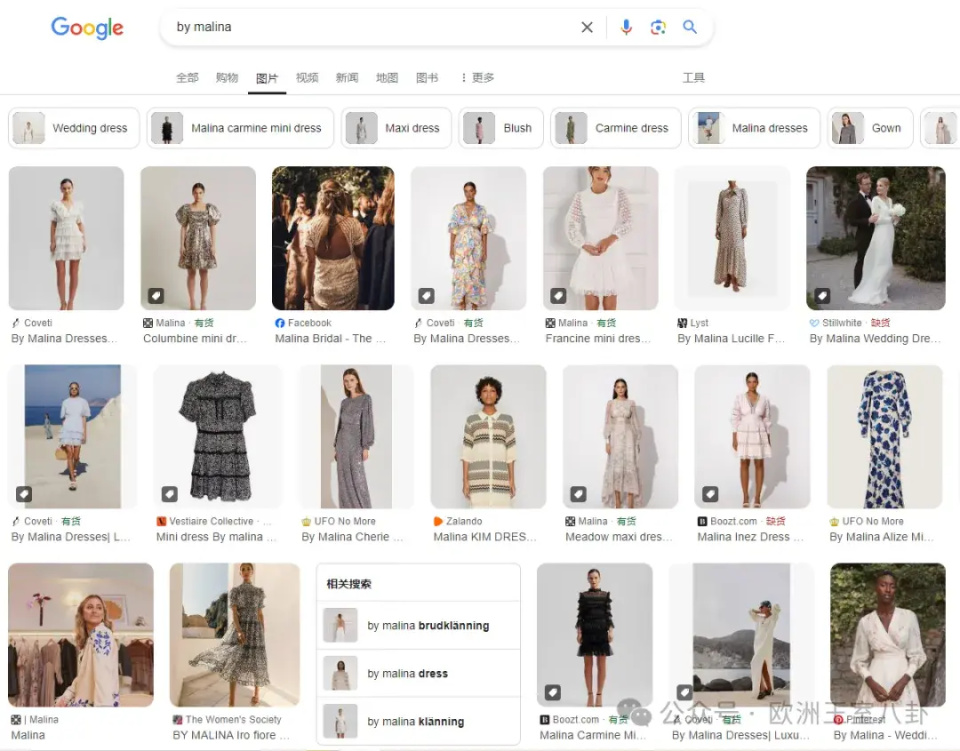Open 'Francine mini dres...' image result
This screenshot has height=751, width=960.
[x=601, y=238]
